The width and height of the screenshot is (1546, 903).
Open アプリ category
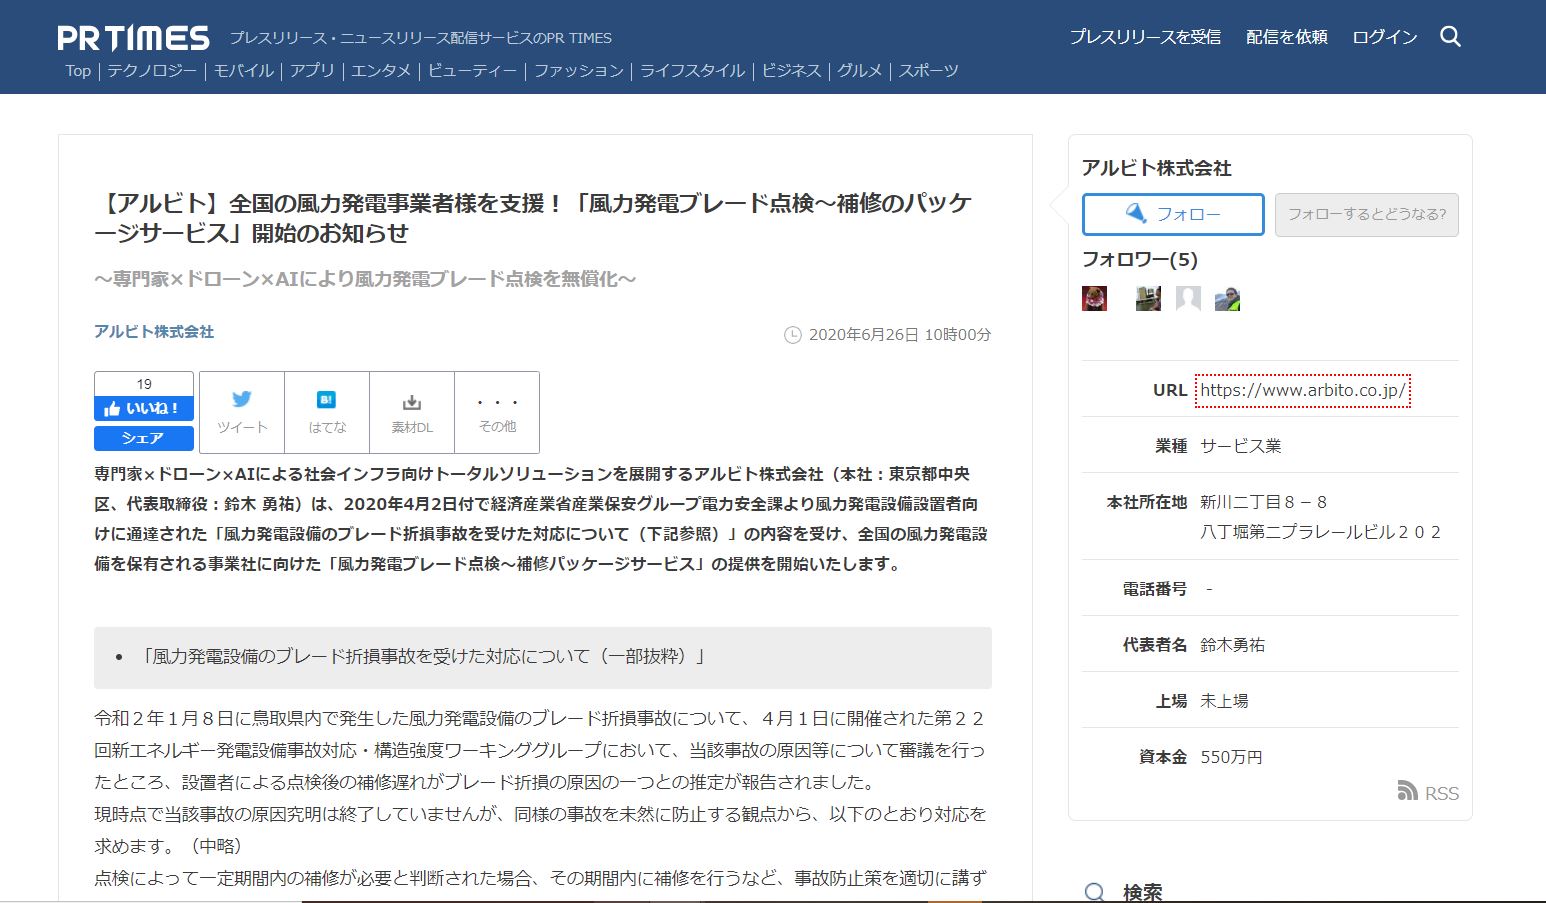pos(312,71)
